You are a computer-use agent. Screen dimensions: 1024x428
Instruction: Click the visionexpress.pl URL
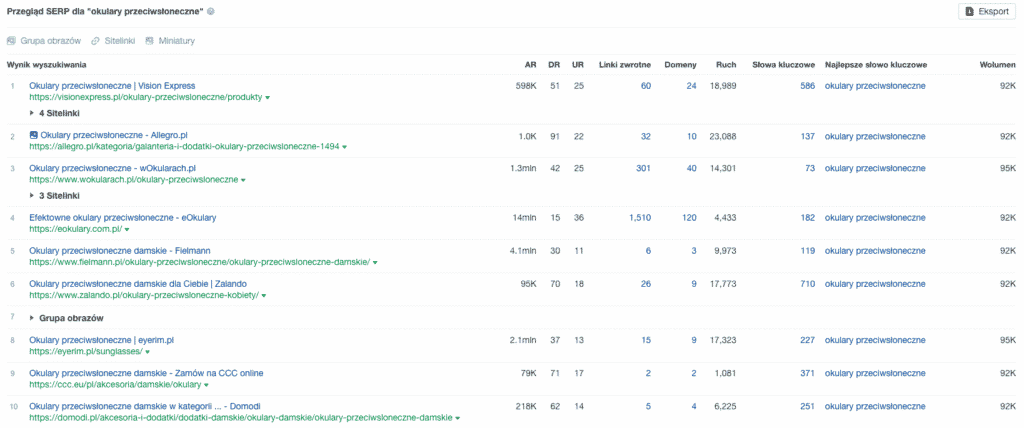click(x=146, y=97)
